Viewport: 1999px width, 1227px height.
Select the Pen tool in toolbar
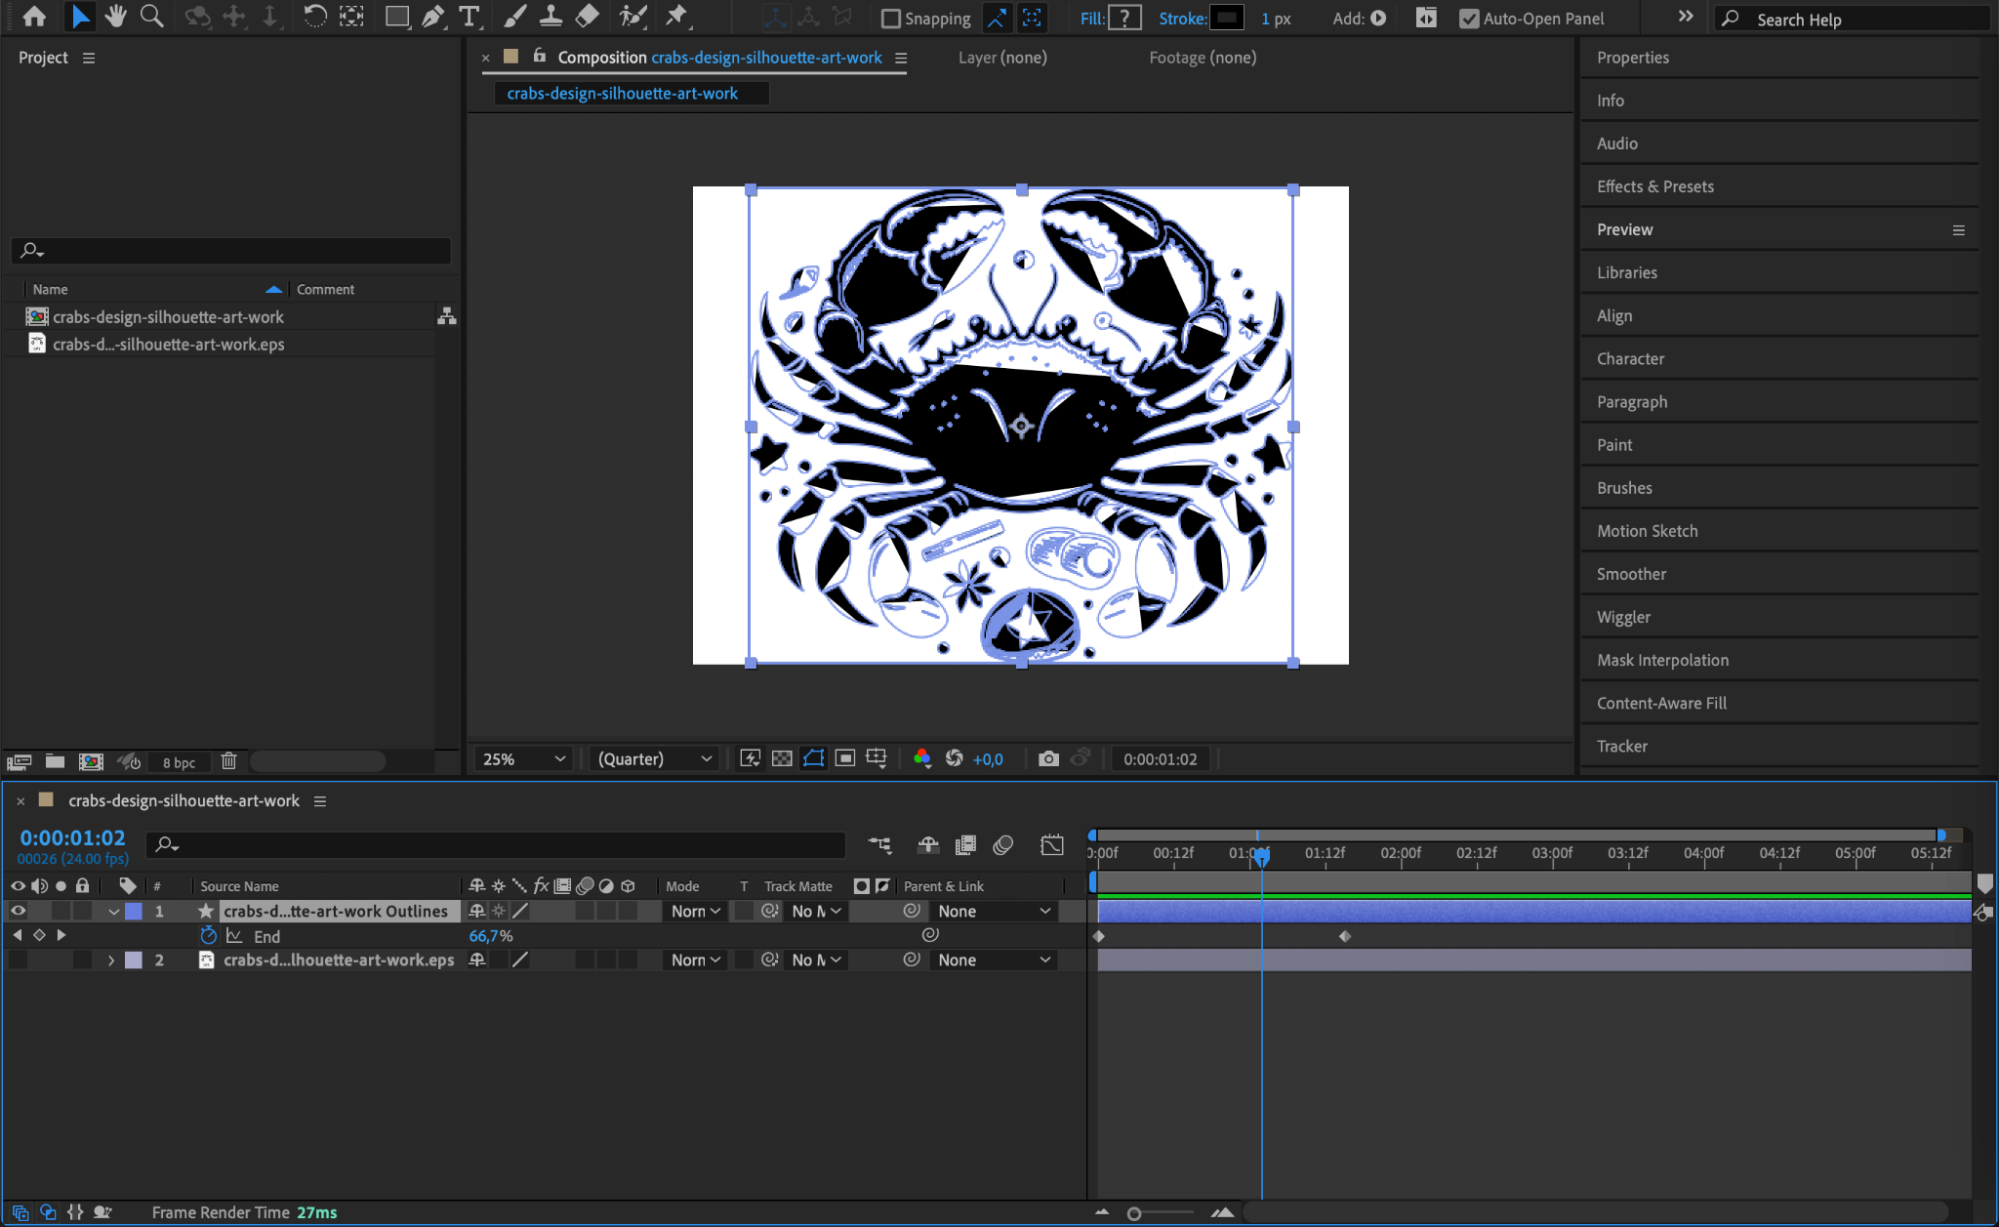(433, 17)
